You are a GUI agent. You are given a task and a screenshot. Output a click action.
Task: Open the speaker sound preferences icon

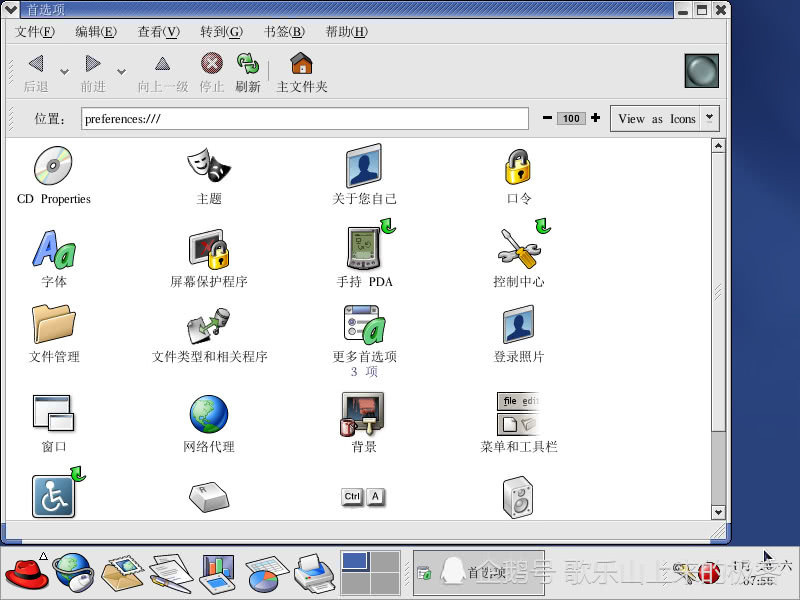click(x=518, y=497)
